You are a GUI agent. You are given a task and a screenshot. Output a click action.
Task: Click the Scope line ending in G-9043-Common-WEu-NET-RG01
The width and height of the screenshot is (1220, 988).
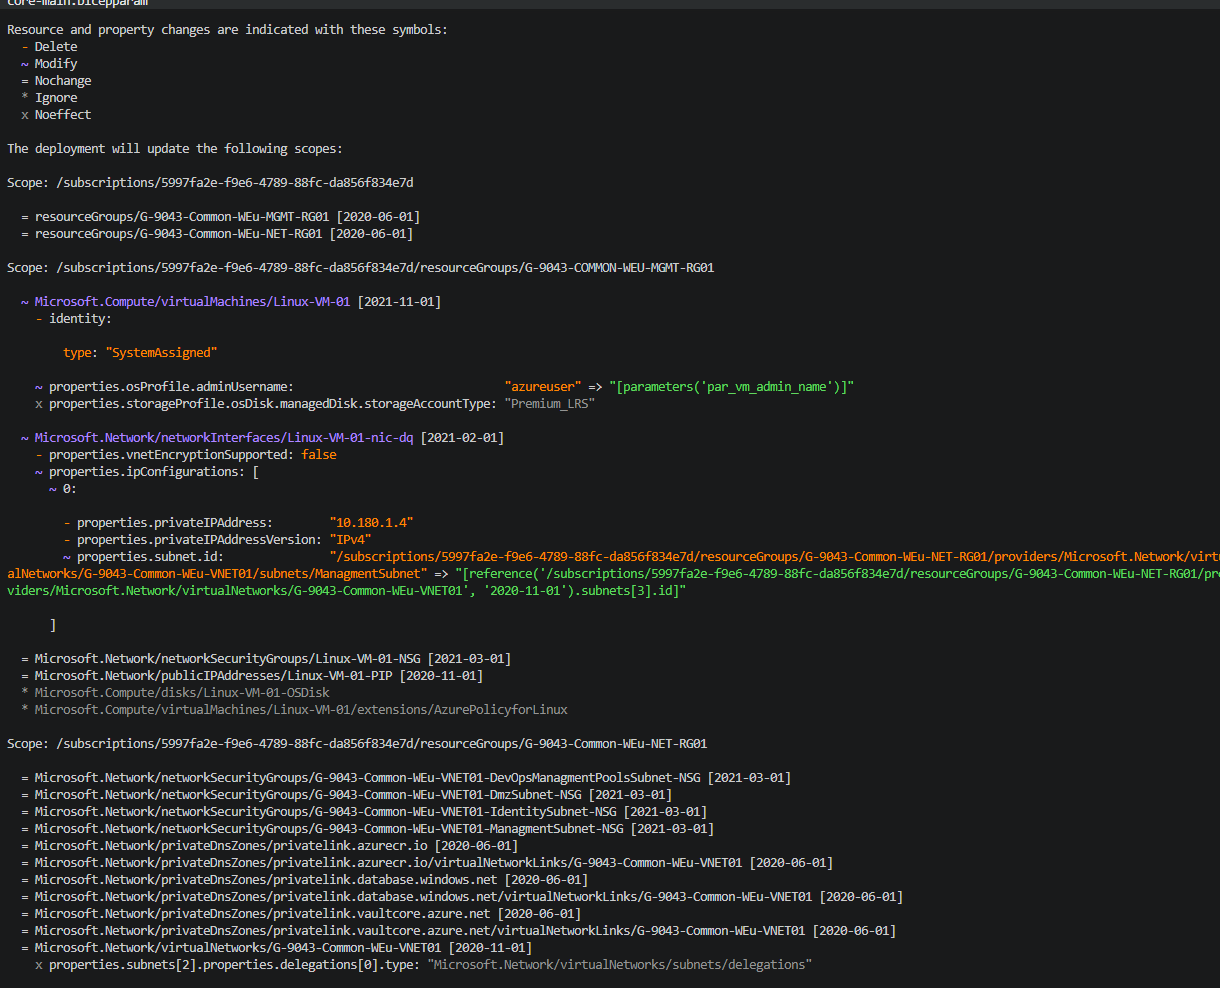[x=357, y=743]
